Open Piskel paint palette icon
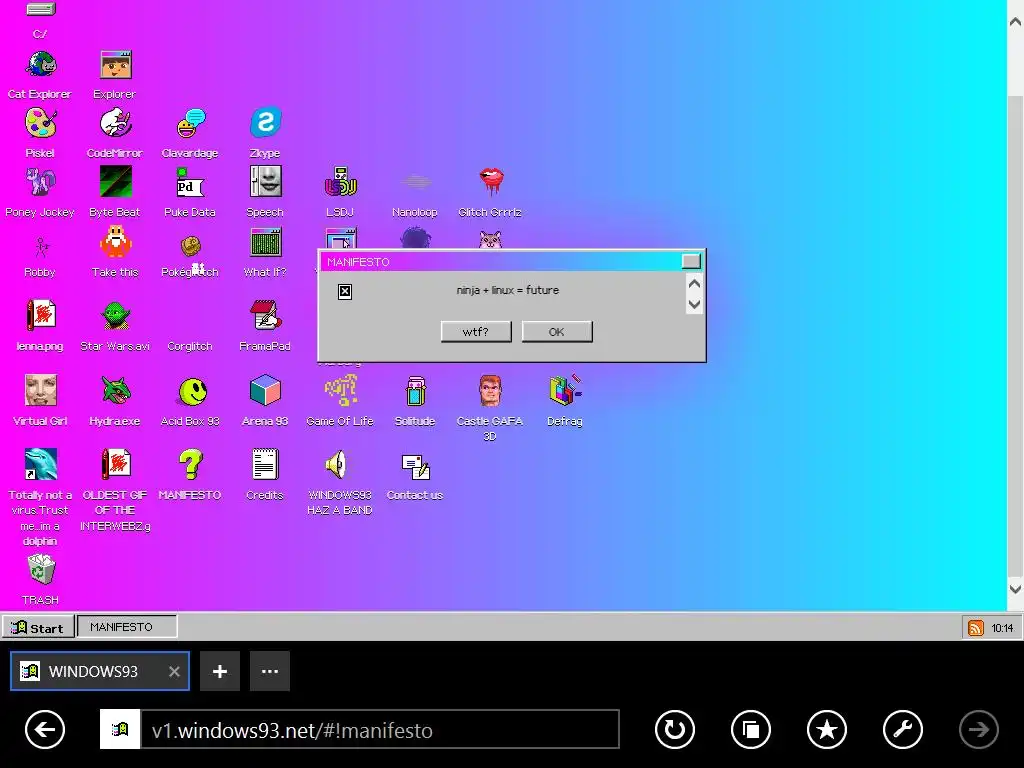This screenshot has width=1024, height=768. [x=40, y=123]
